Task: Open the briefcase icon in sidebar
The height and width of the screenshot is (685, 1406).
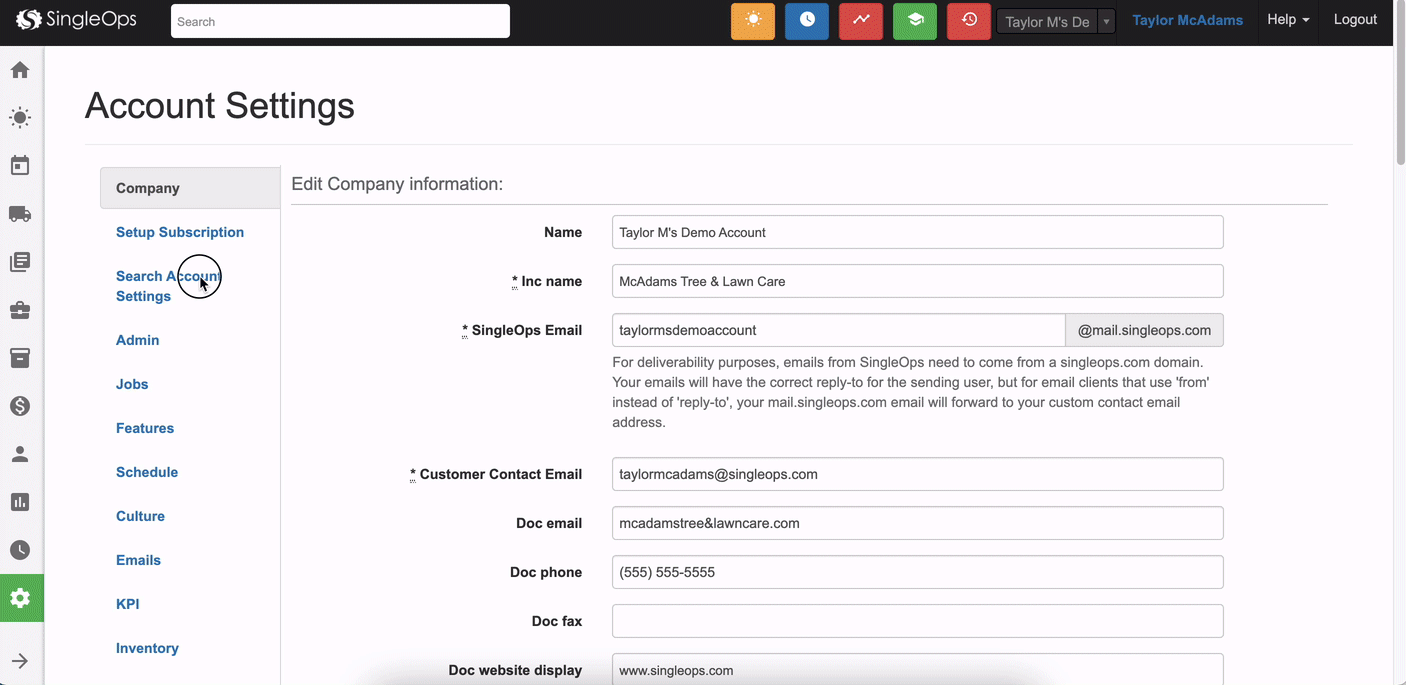Action: 20,310
